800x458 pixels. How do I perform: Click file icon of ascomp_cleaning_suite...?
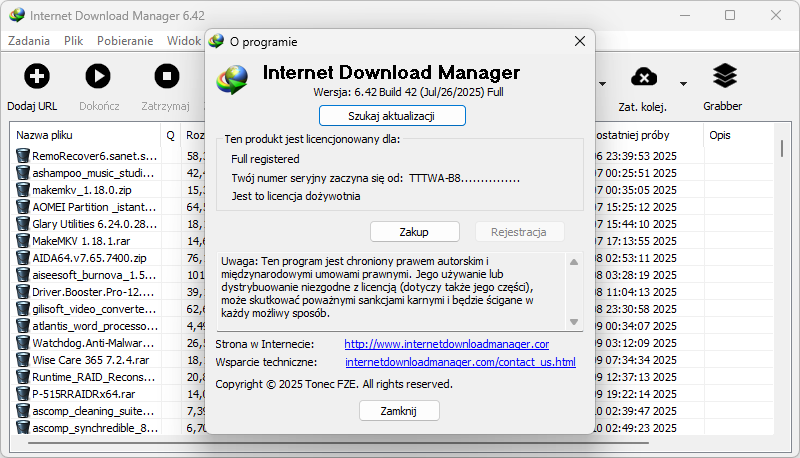tap(22, 411)
